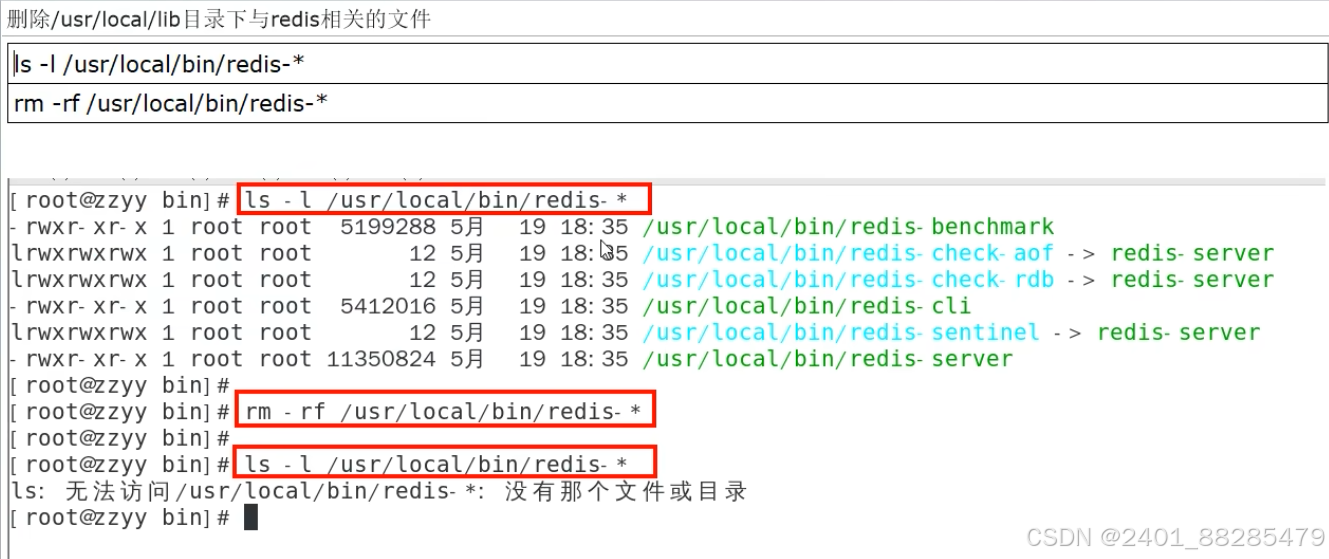
Task: Click the redis-check-rdb symlink path
Action: coord(848,279)
